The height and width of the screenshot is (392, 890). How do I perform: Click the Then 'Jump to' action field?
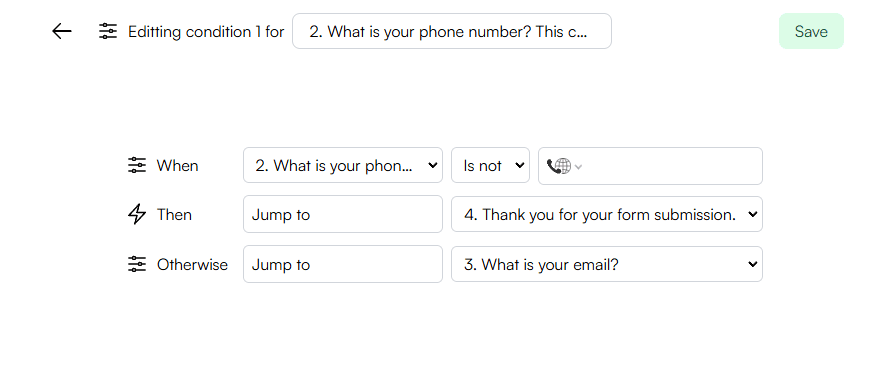343,214
